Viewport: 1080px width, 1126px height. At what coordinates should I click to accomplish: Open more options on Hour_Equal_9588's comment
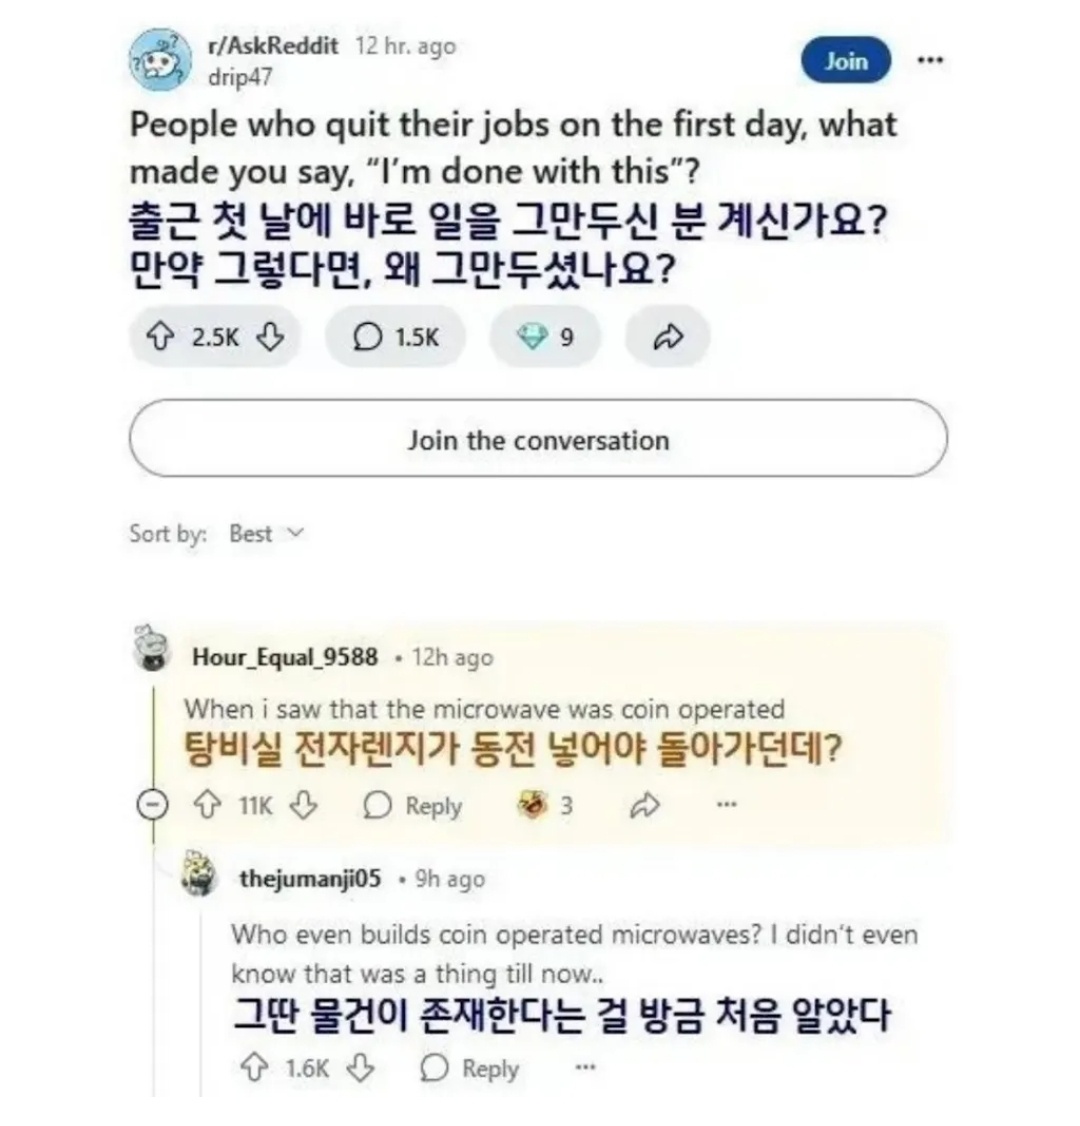727,804
